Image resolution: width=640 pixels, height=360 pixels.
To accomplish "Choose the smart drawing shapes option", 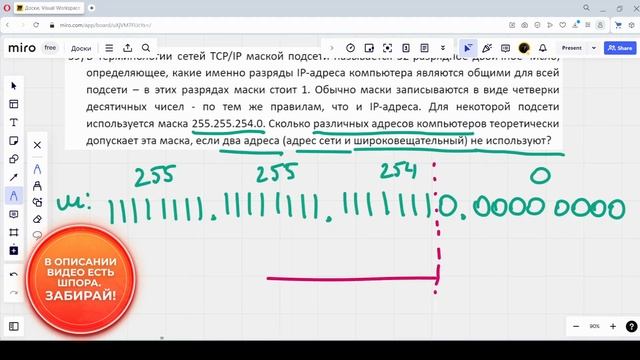I will [37, 202].
